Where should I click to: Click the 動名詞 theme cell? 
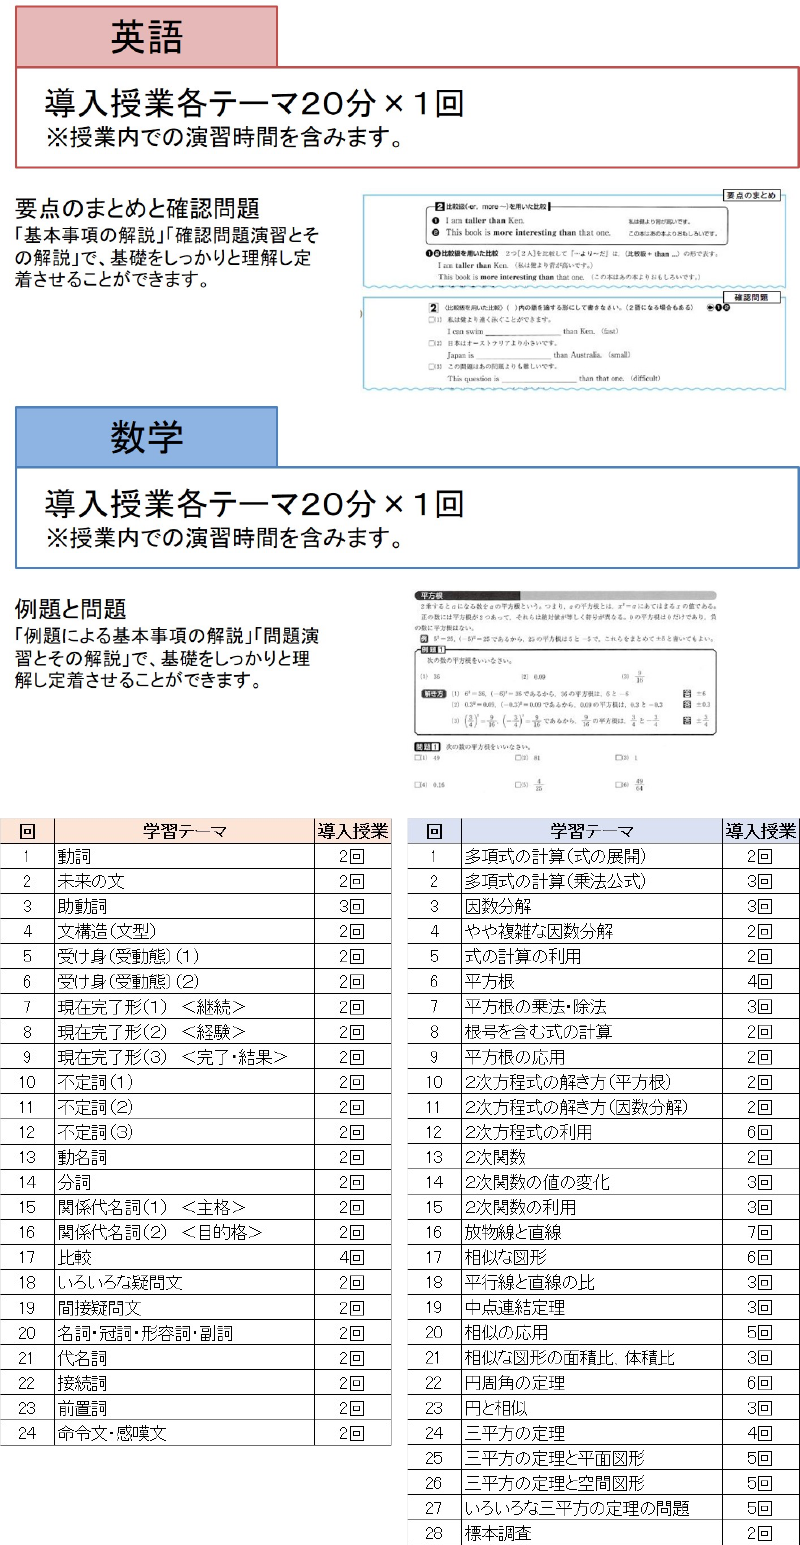(184, 1157)
